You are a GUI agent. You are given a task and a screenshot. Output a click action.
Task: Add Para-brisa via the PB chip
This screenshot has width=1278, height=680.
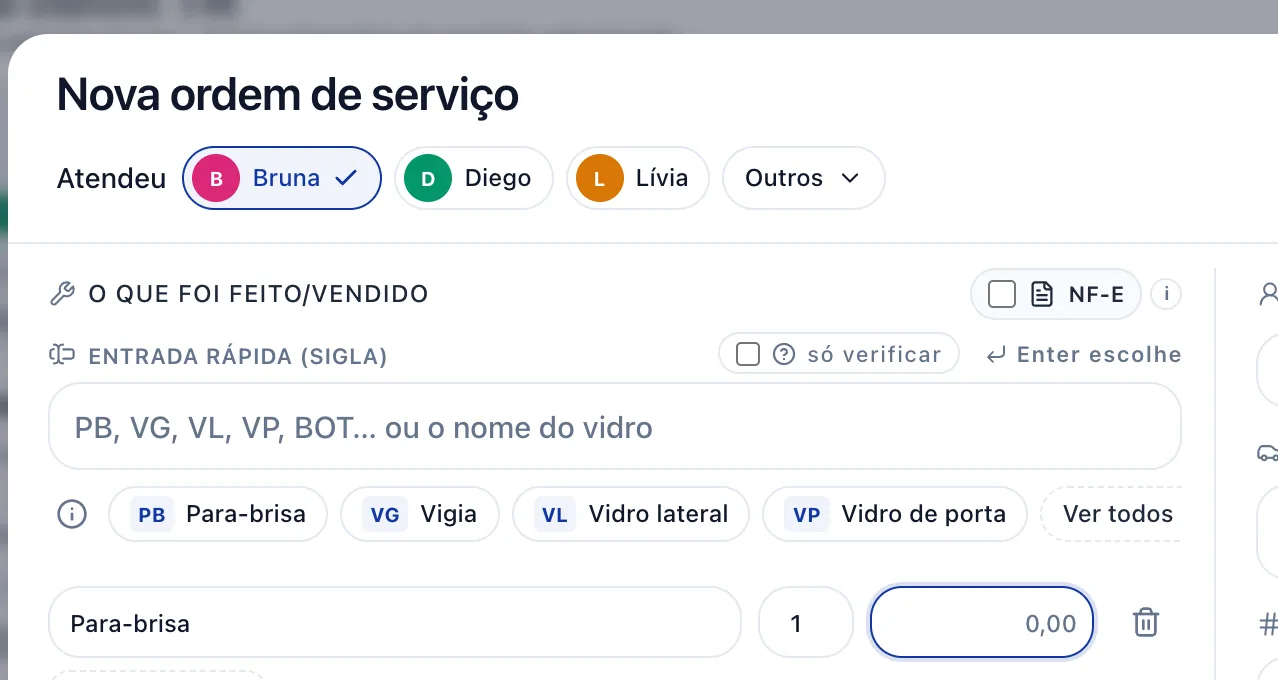218,515
